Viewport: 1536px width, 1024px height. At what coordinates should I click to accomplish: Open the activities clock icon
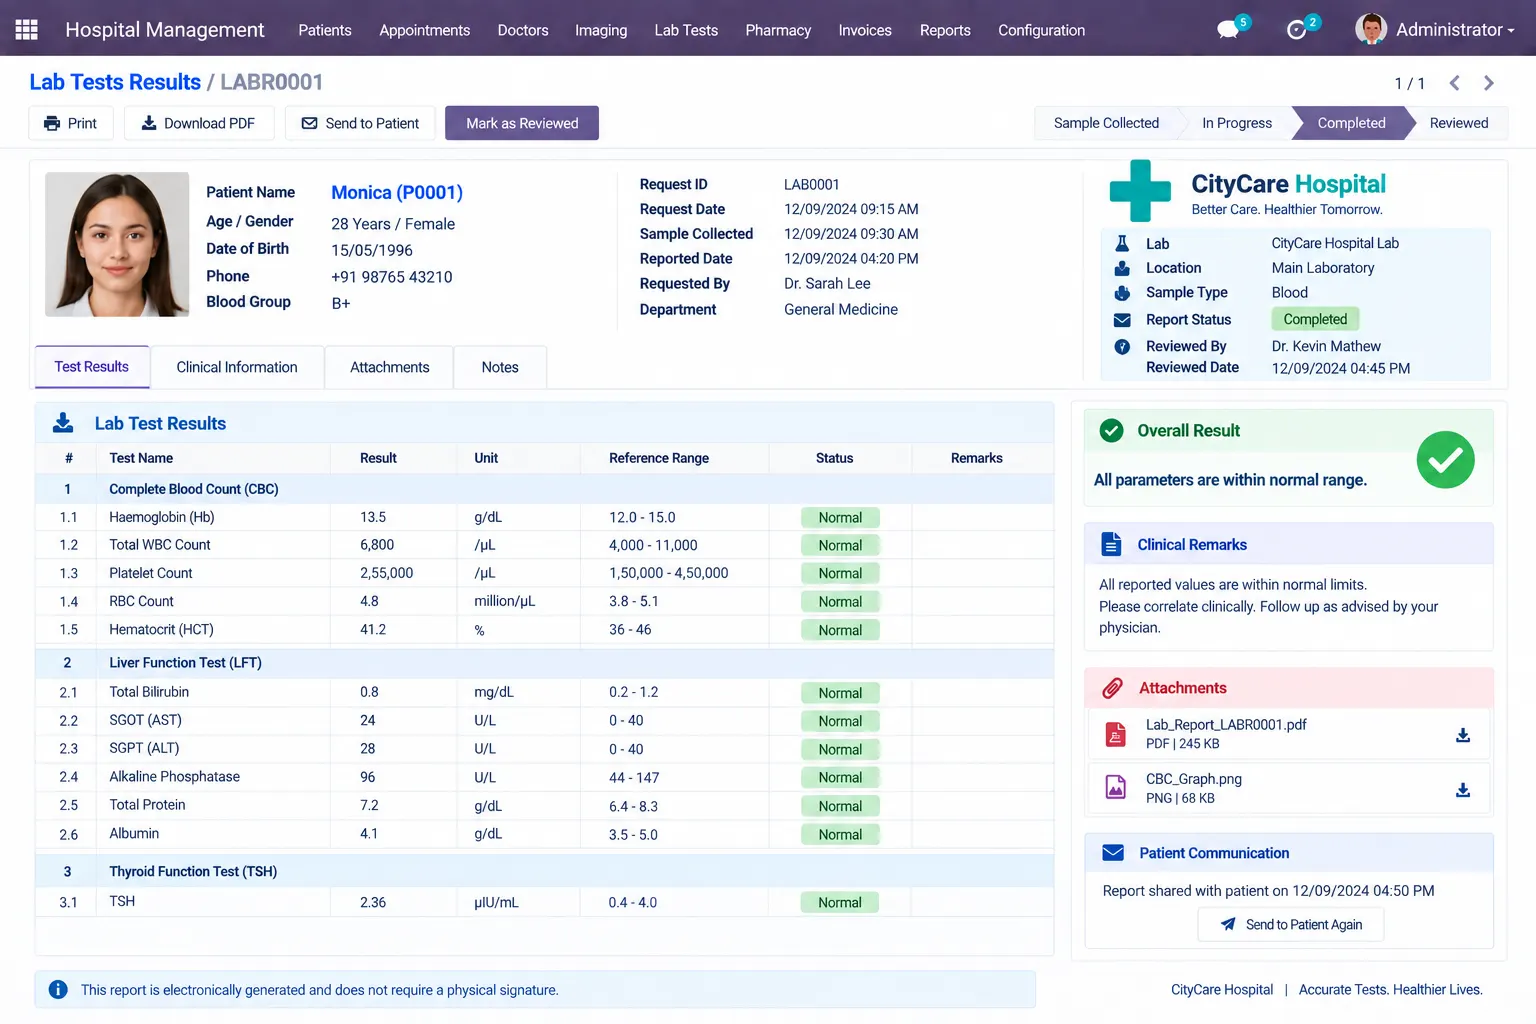(1297, 30)
